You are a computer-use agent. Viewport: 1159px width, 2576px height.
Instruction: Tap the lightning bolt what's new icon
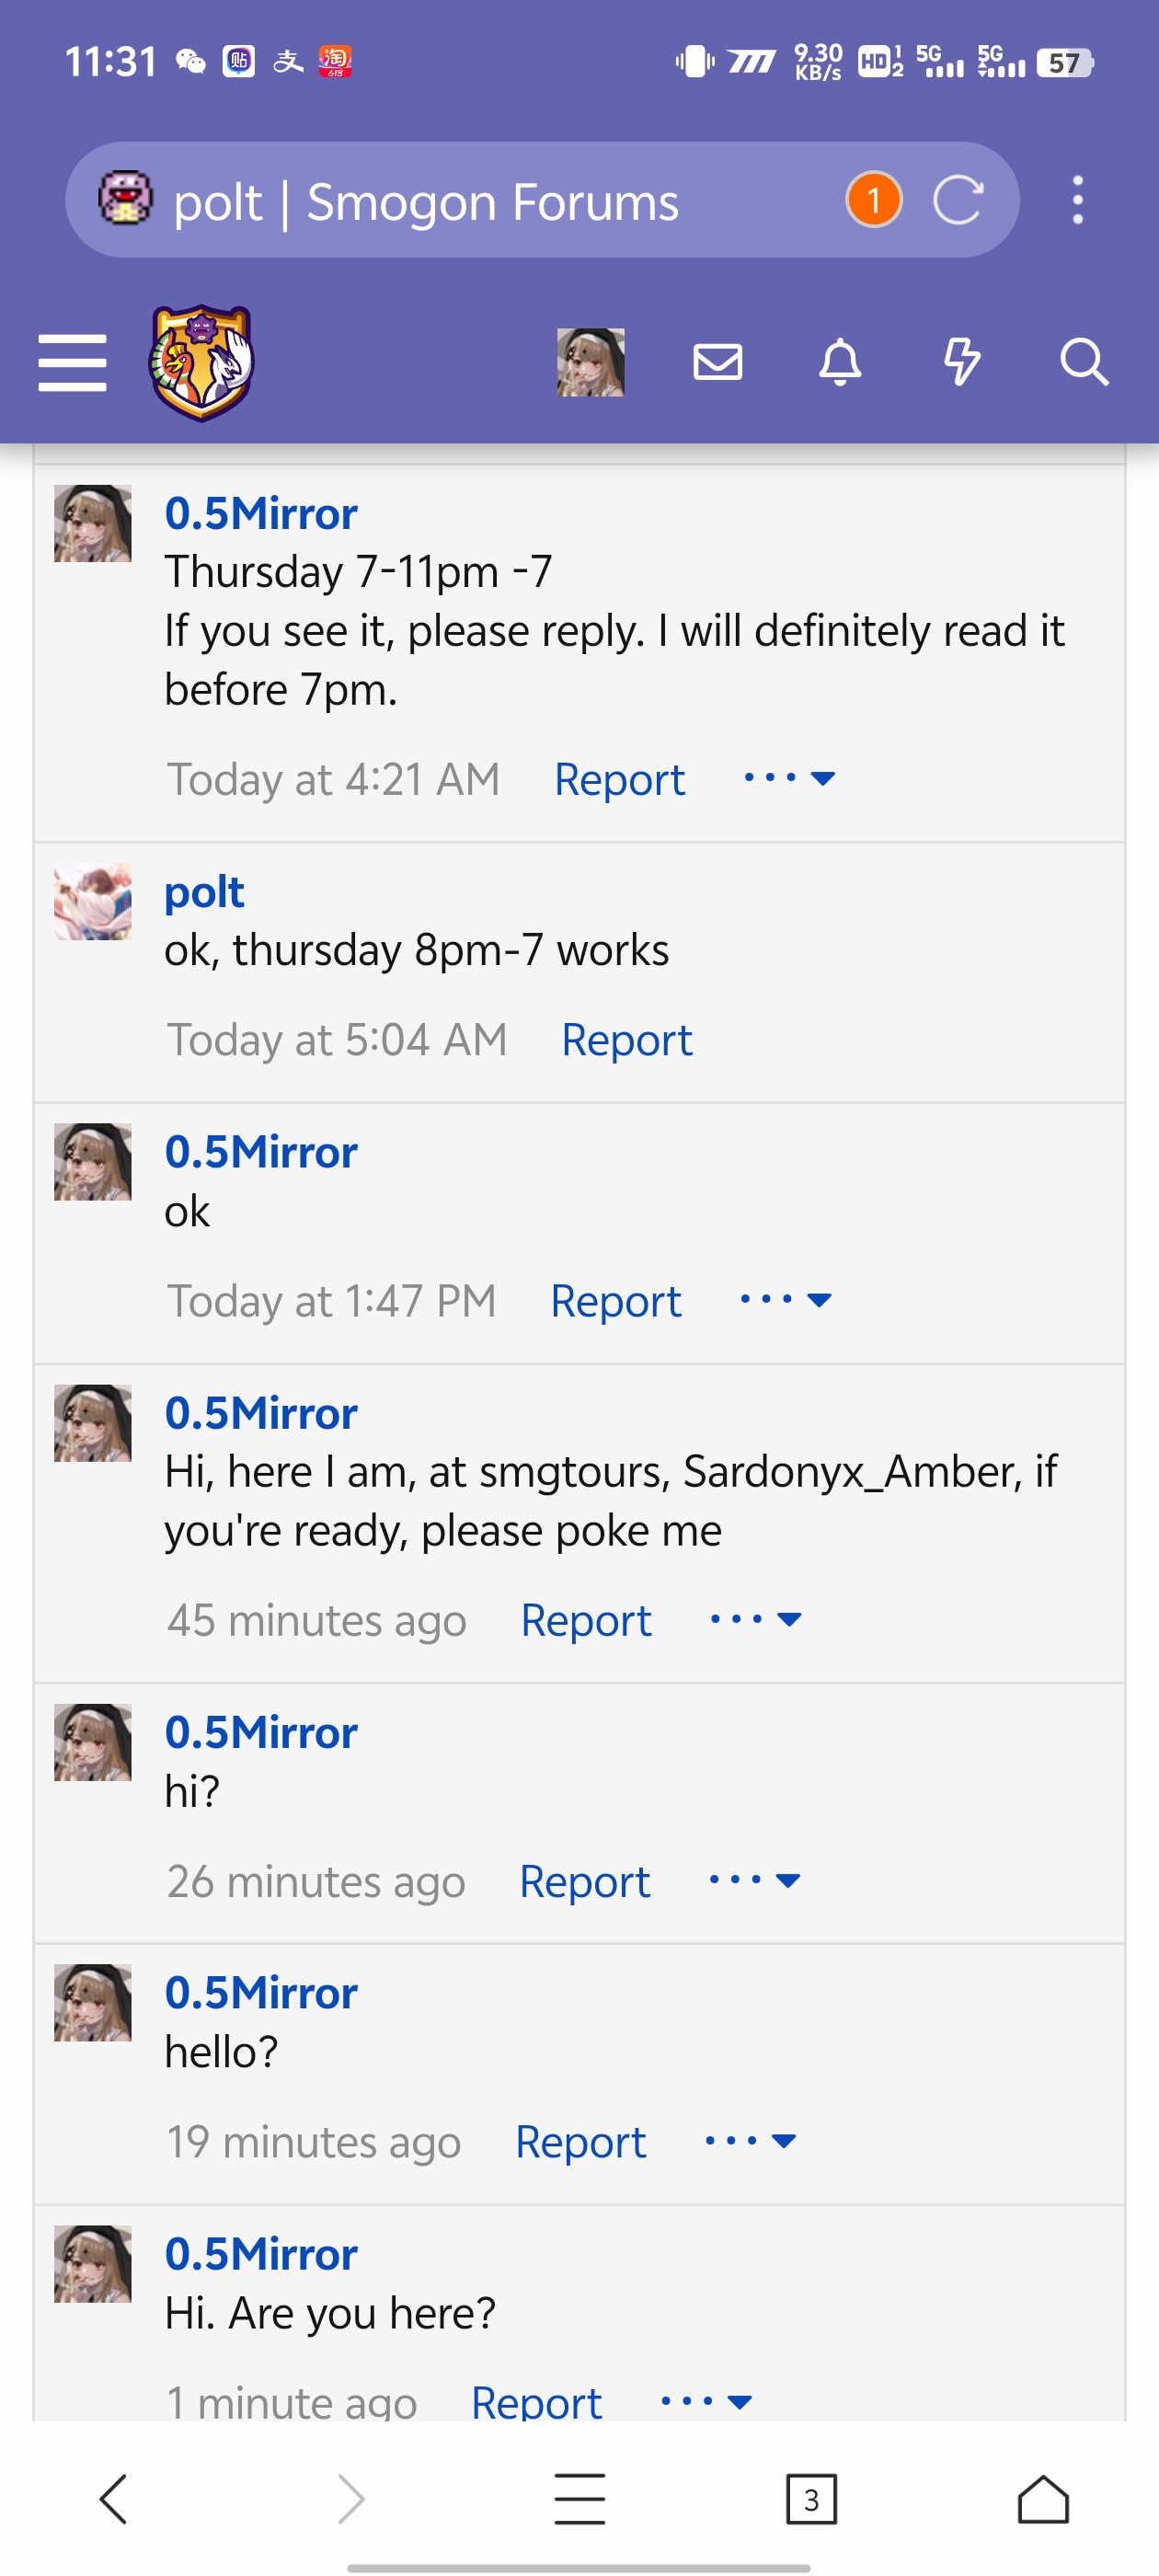[962, 362]
